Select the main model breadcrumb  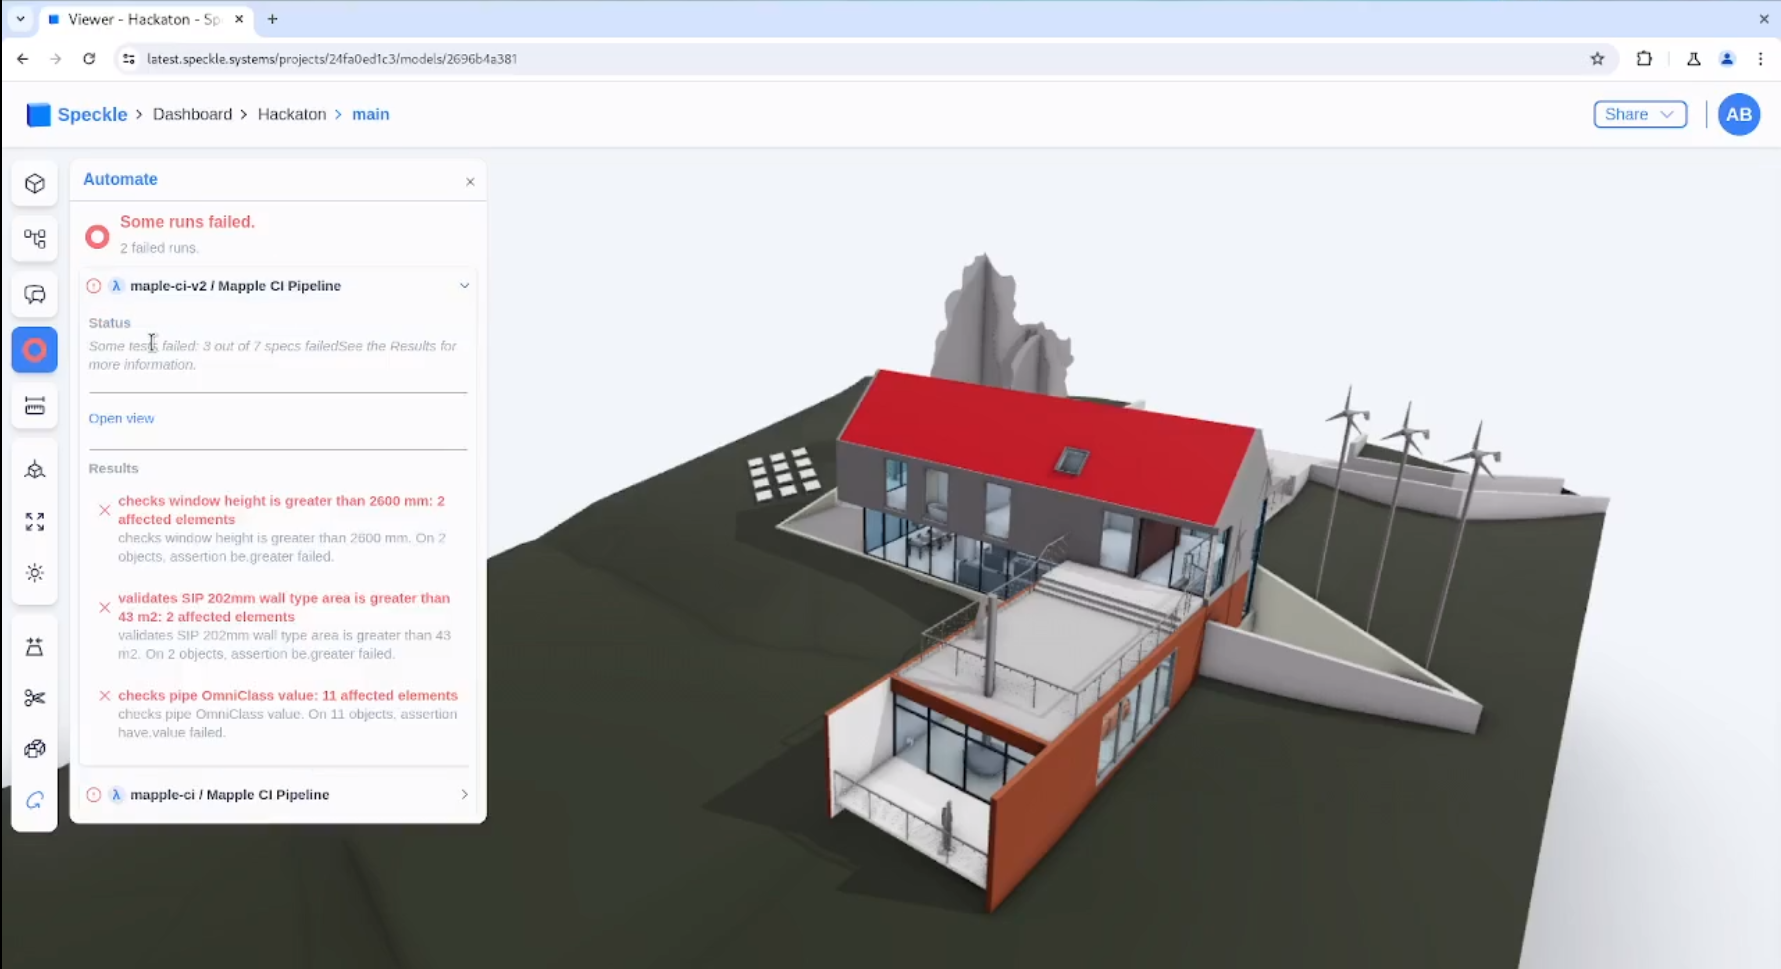coord(370,114)
